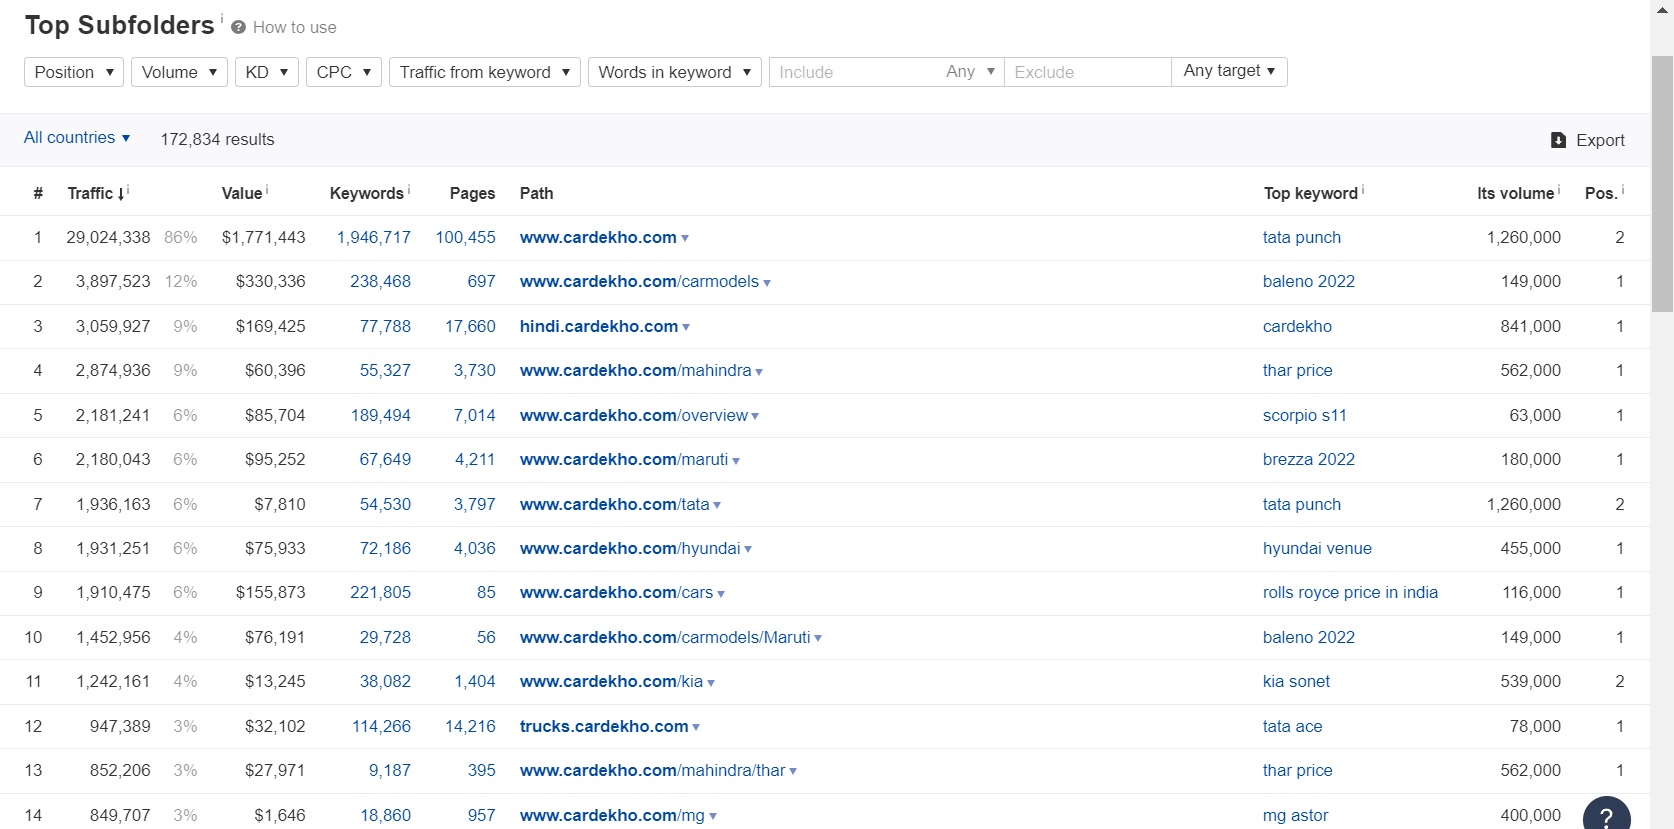Click pages count 17,660

[470, 326]
